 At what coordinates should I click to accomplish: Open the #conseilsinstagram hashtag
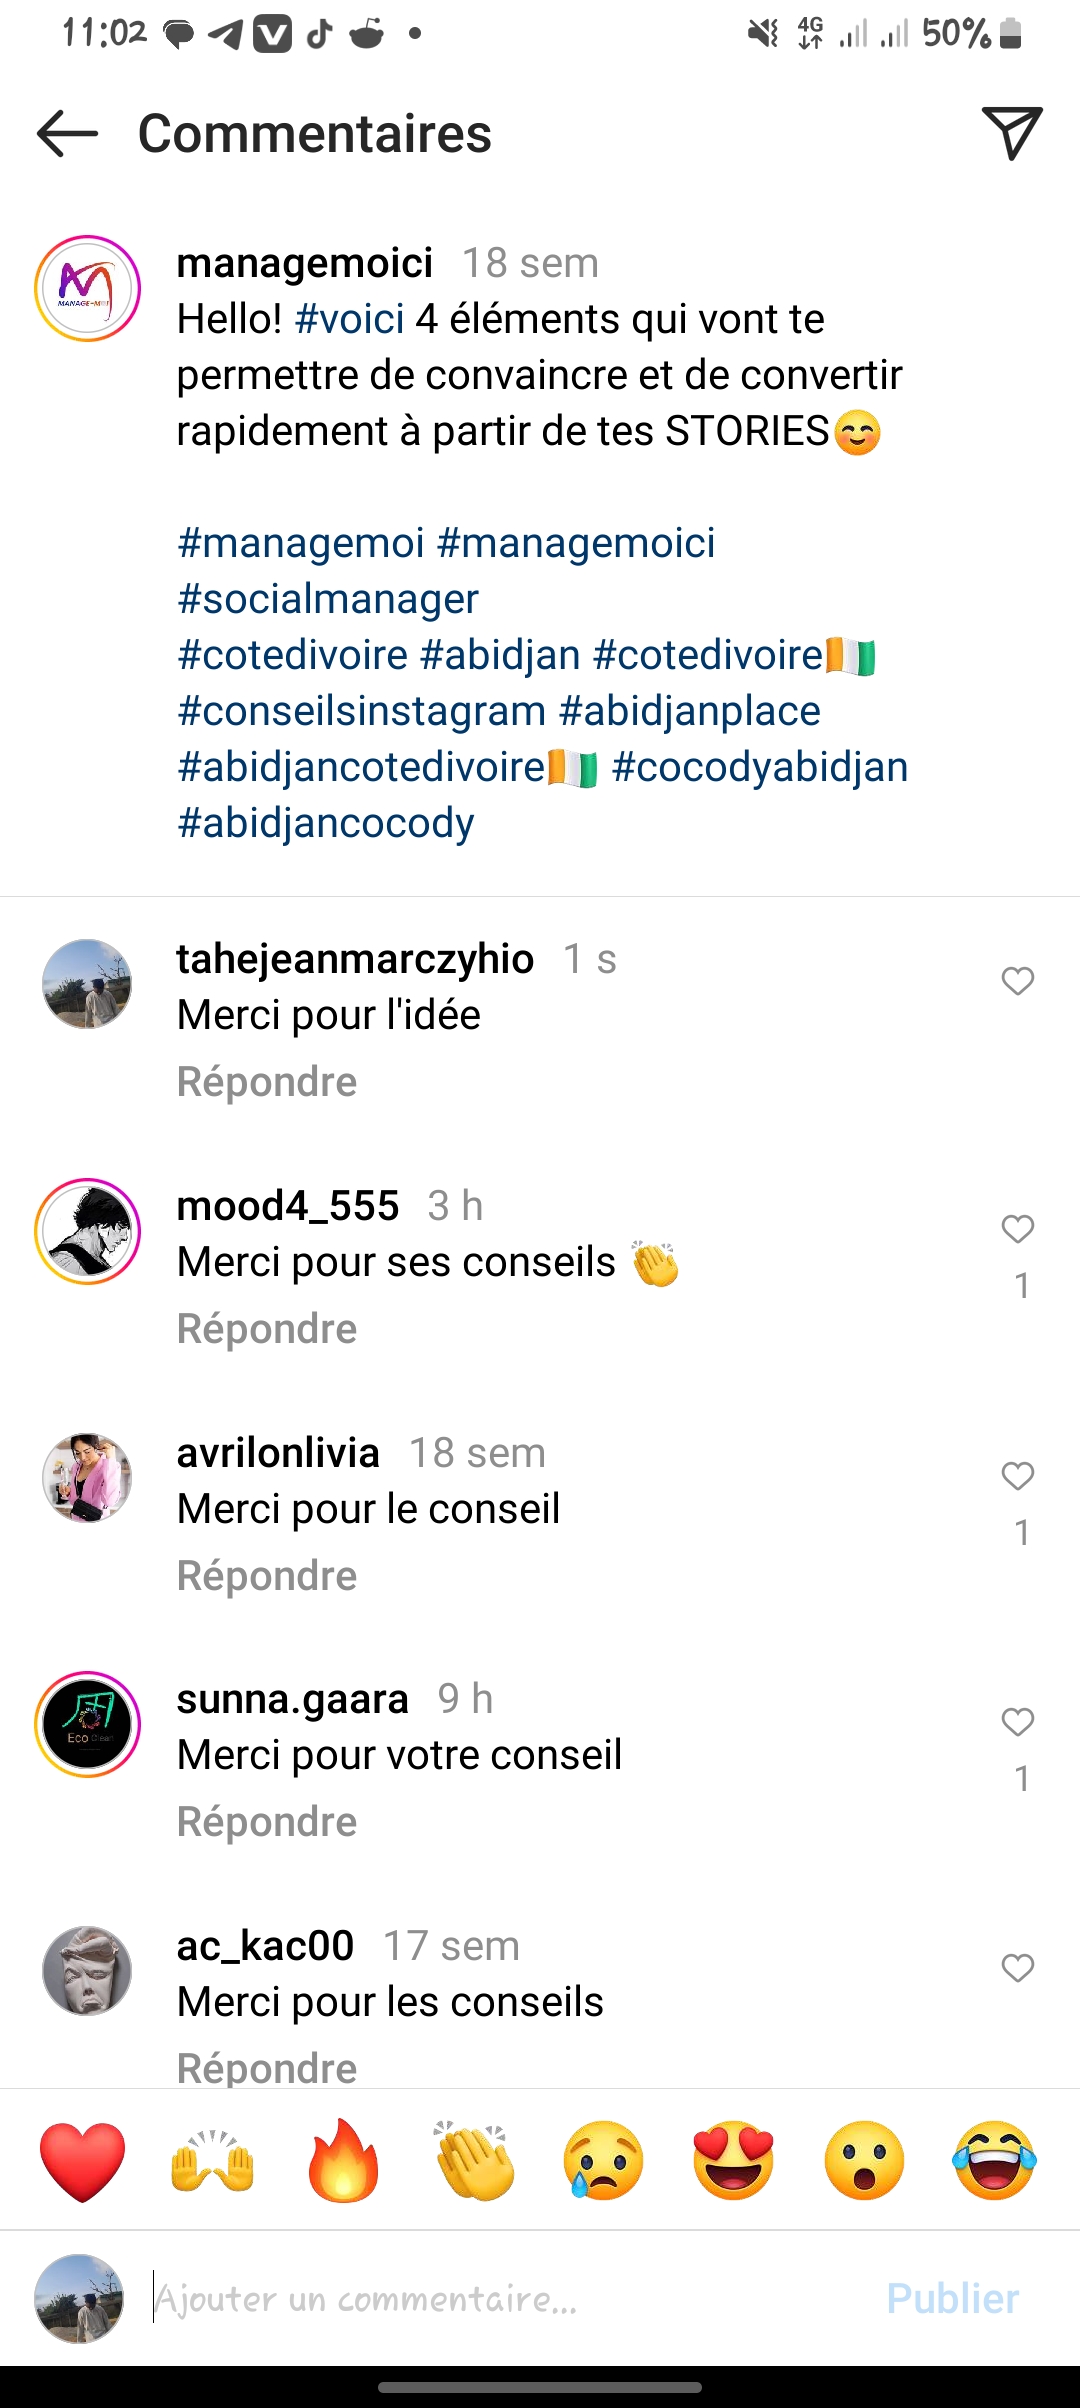point(362,711)
